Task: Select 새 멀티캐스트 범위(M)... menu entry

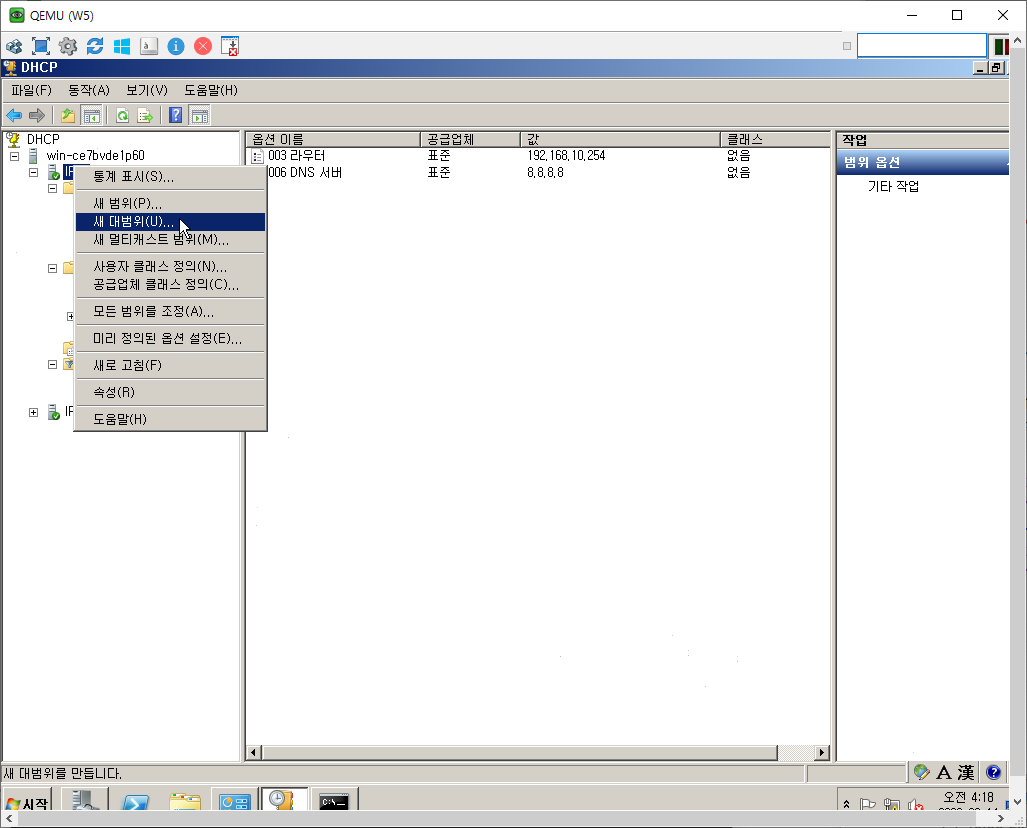Action: [x=170, y=240]
